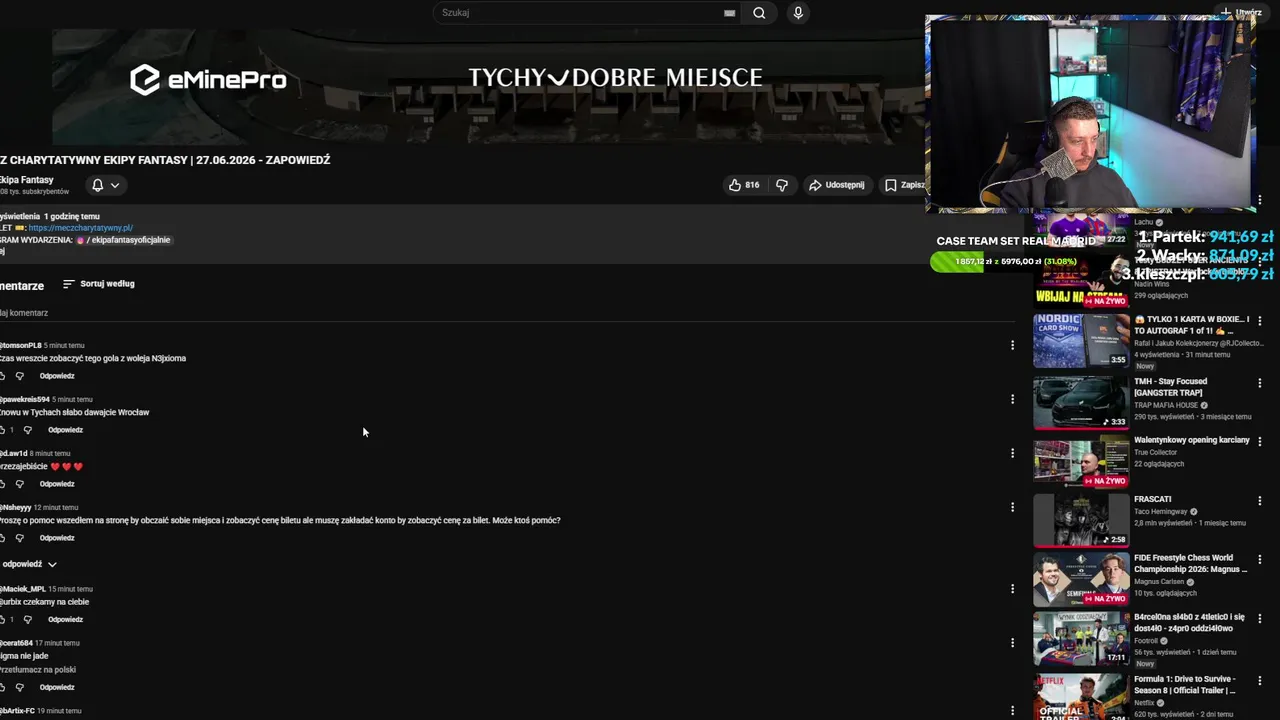1280x720 pixels.
Task: Reply to tomsonPL8's comment via Odpowiedz
Action: click(57, 376)
